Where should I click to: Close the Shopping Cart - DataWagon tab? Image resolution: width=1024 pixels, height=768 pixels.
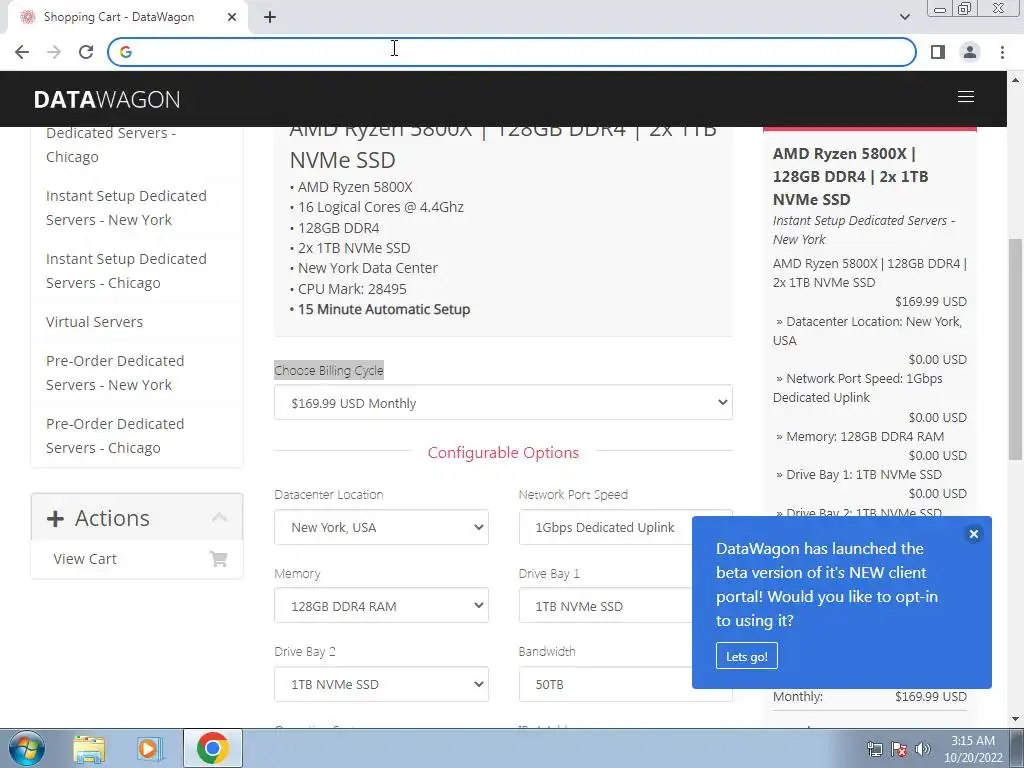232,17
